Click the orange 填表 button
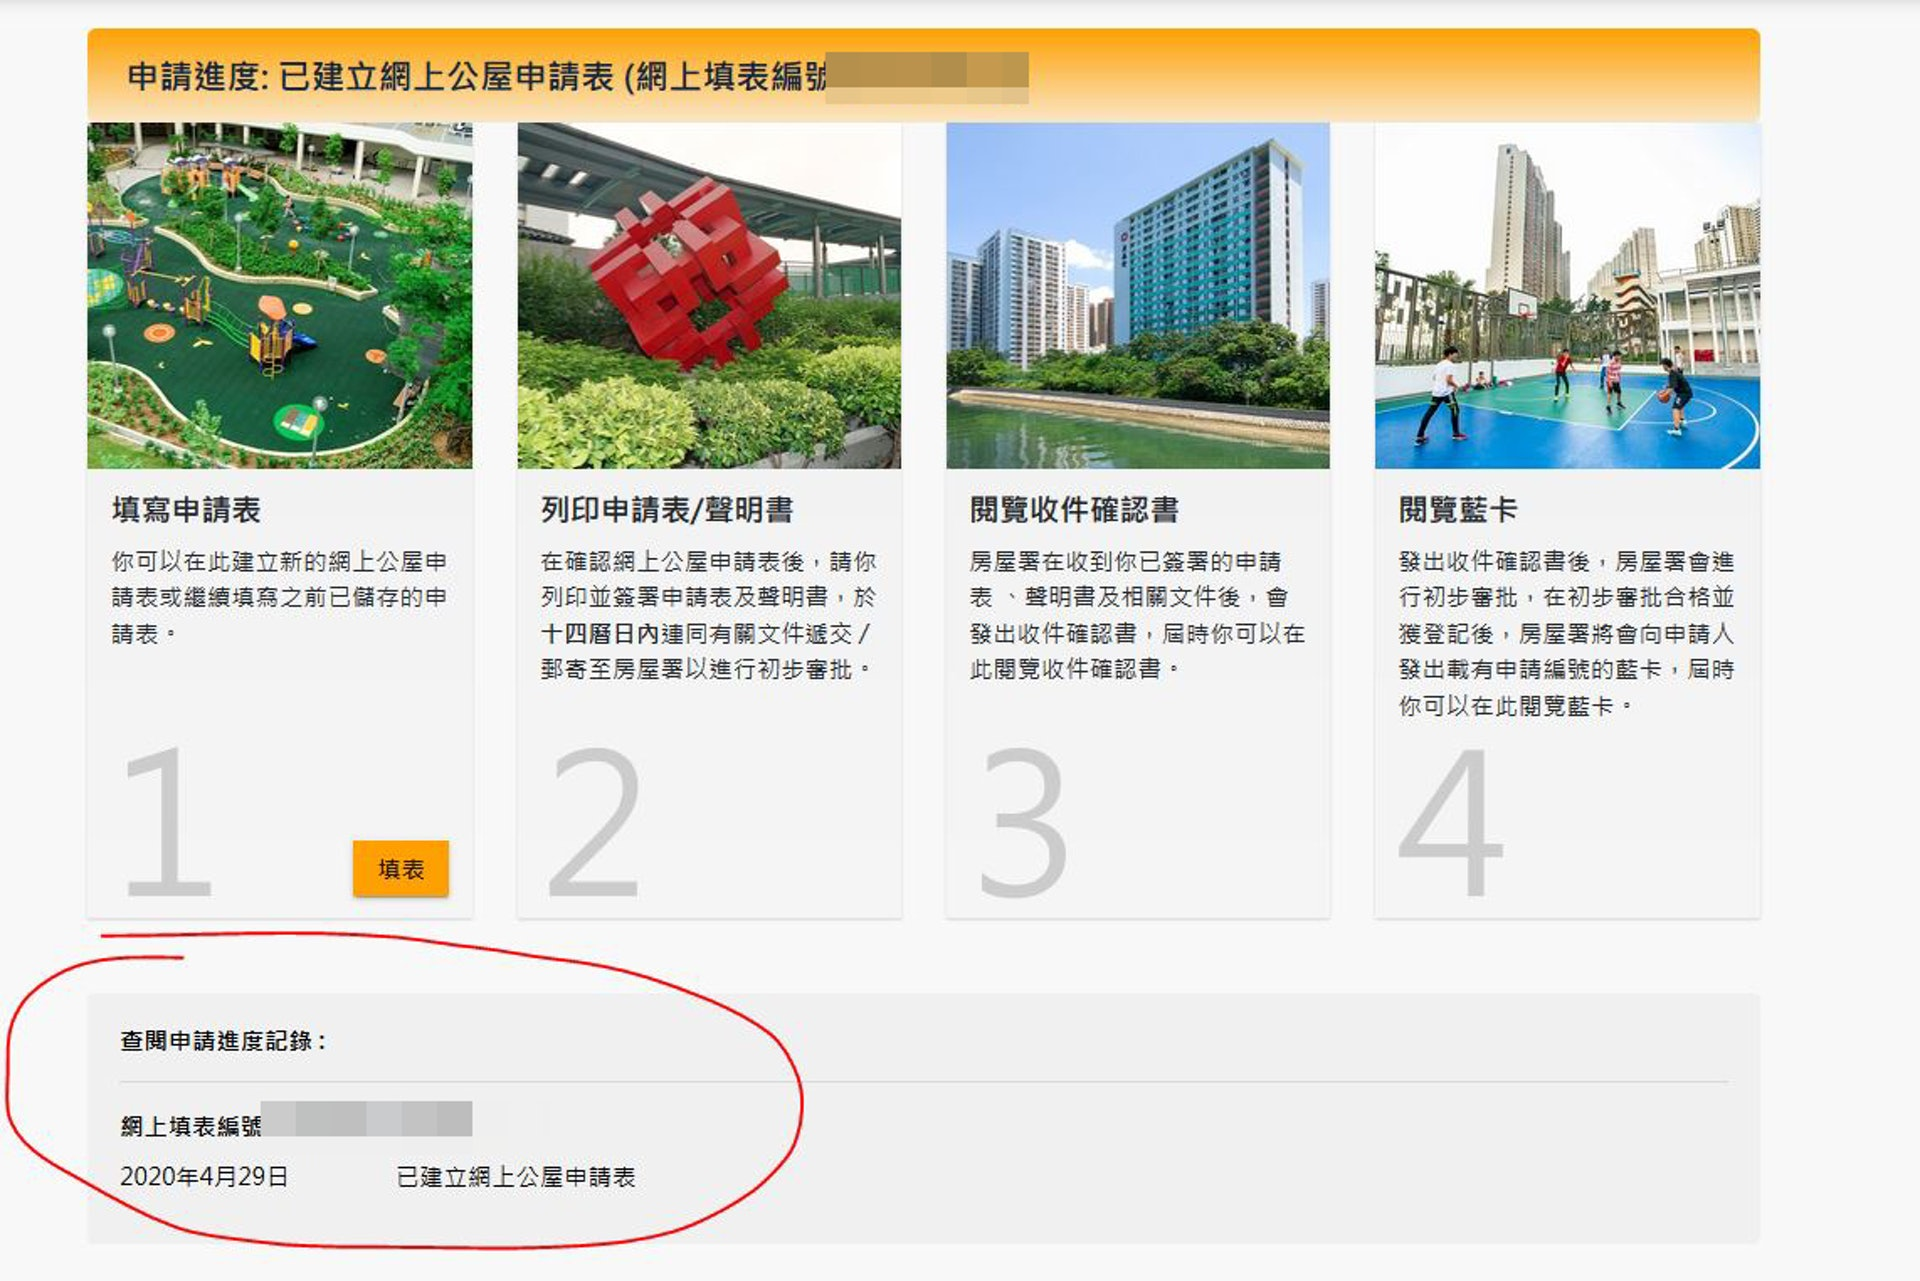 tap(400, 869)
